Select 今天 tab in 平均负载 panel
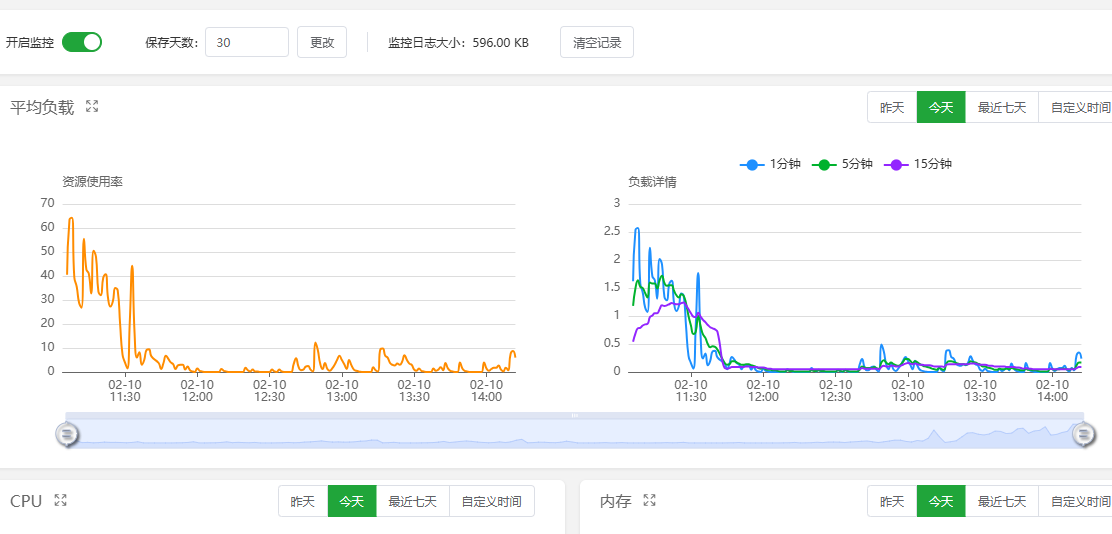This screenshot has width=1112, height=534. coord(941,107)
